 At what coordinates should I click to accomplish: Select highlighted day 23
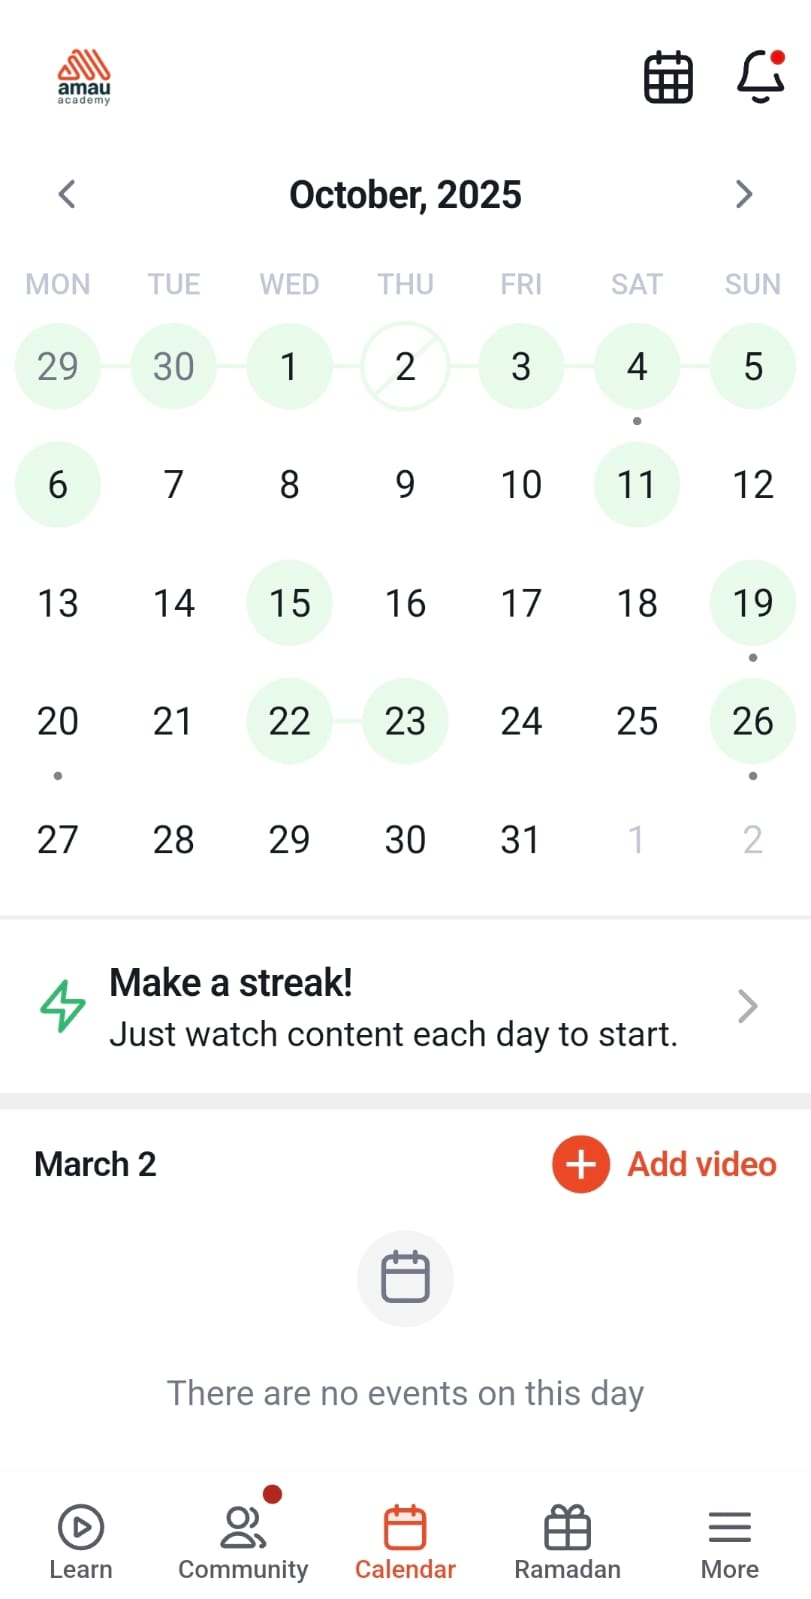[405, 721]
